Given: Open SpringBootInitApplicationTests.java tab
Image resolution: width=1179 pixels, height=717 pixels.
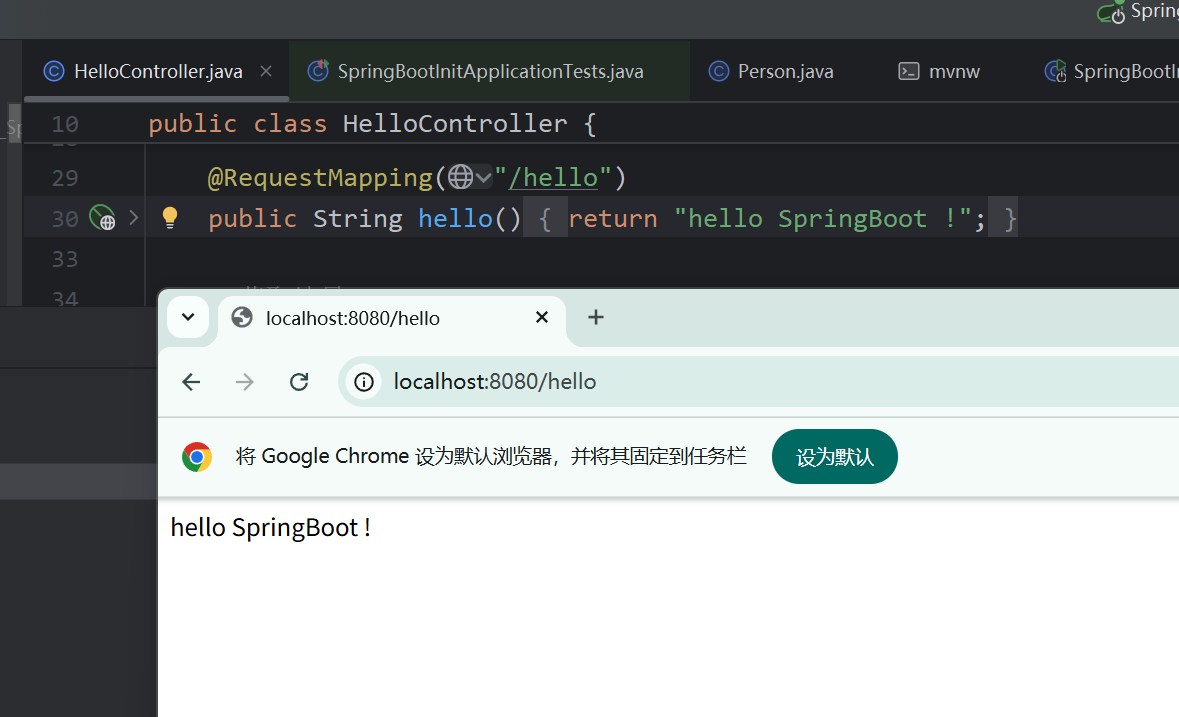Looking at the screenshot, I should pos(489,71).
